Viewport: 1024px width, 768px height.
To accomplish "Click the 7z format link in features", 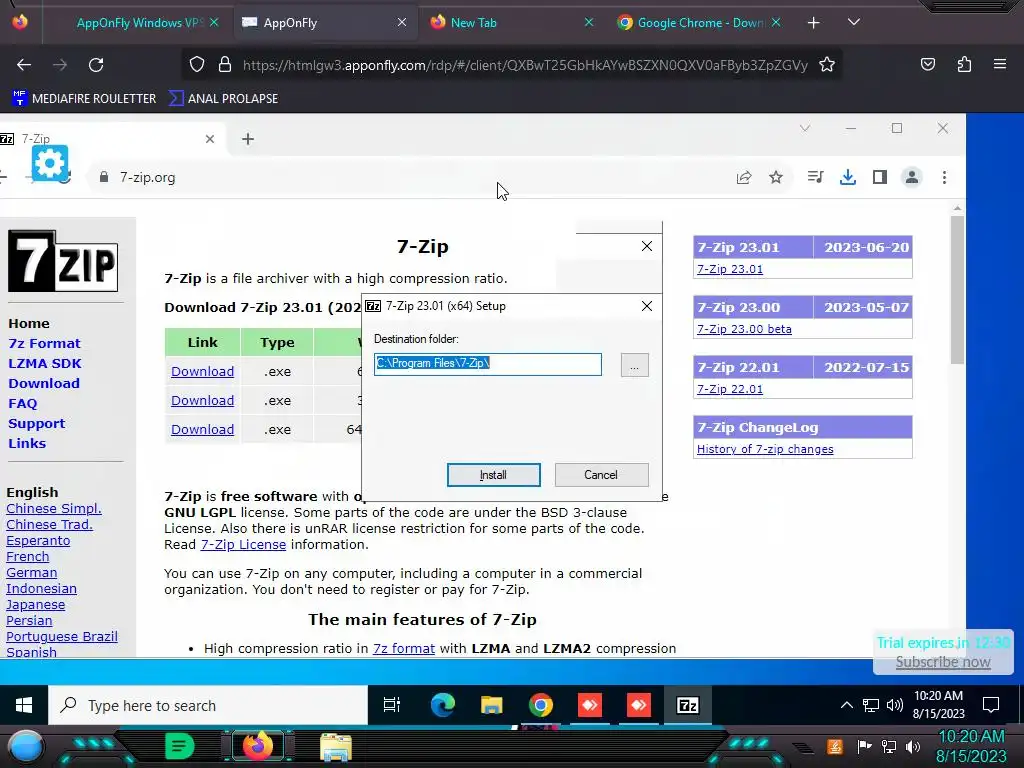I will tap(404, 648).
